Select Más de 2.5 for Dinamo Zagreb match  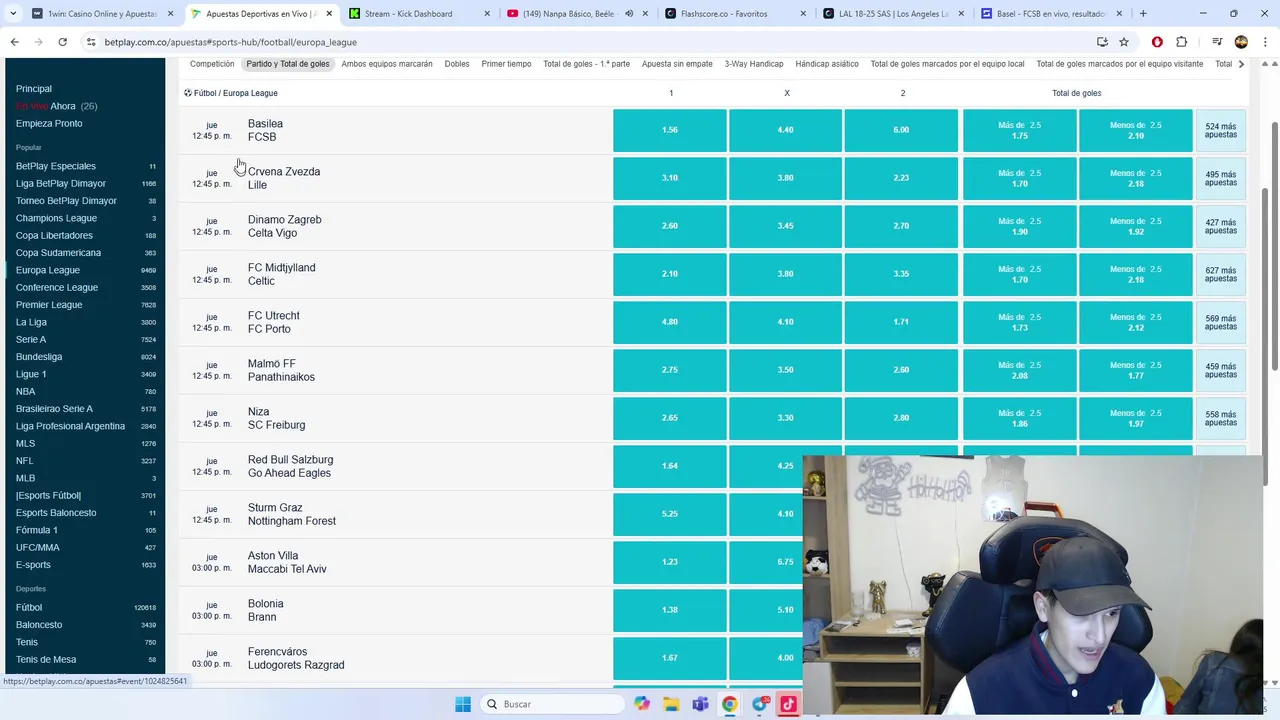coord(1020,226)
